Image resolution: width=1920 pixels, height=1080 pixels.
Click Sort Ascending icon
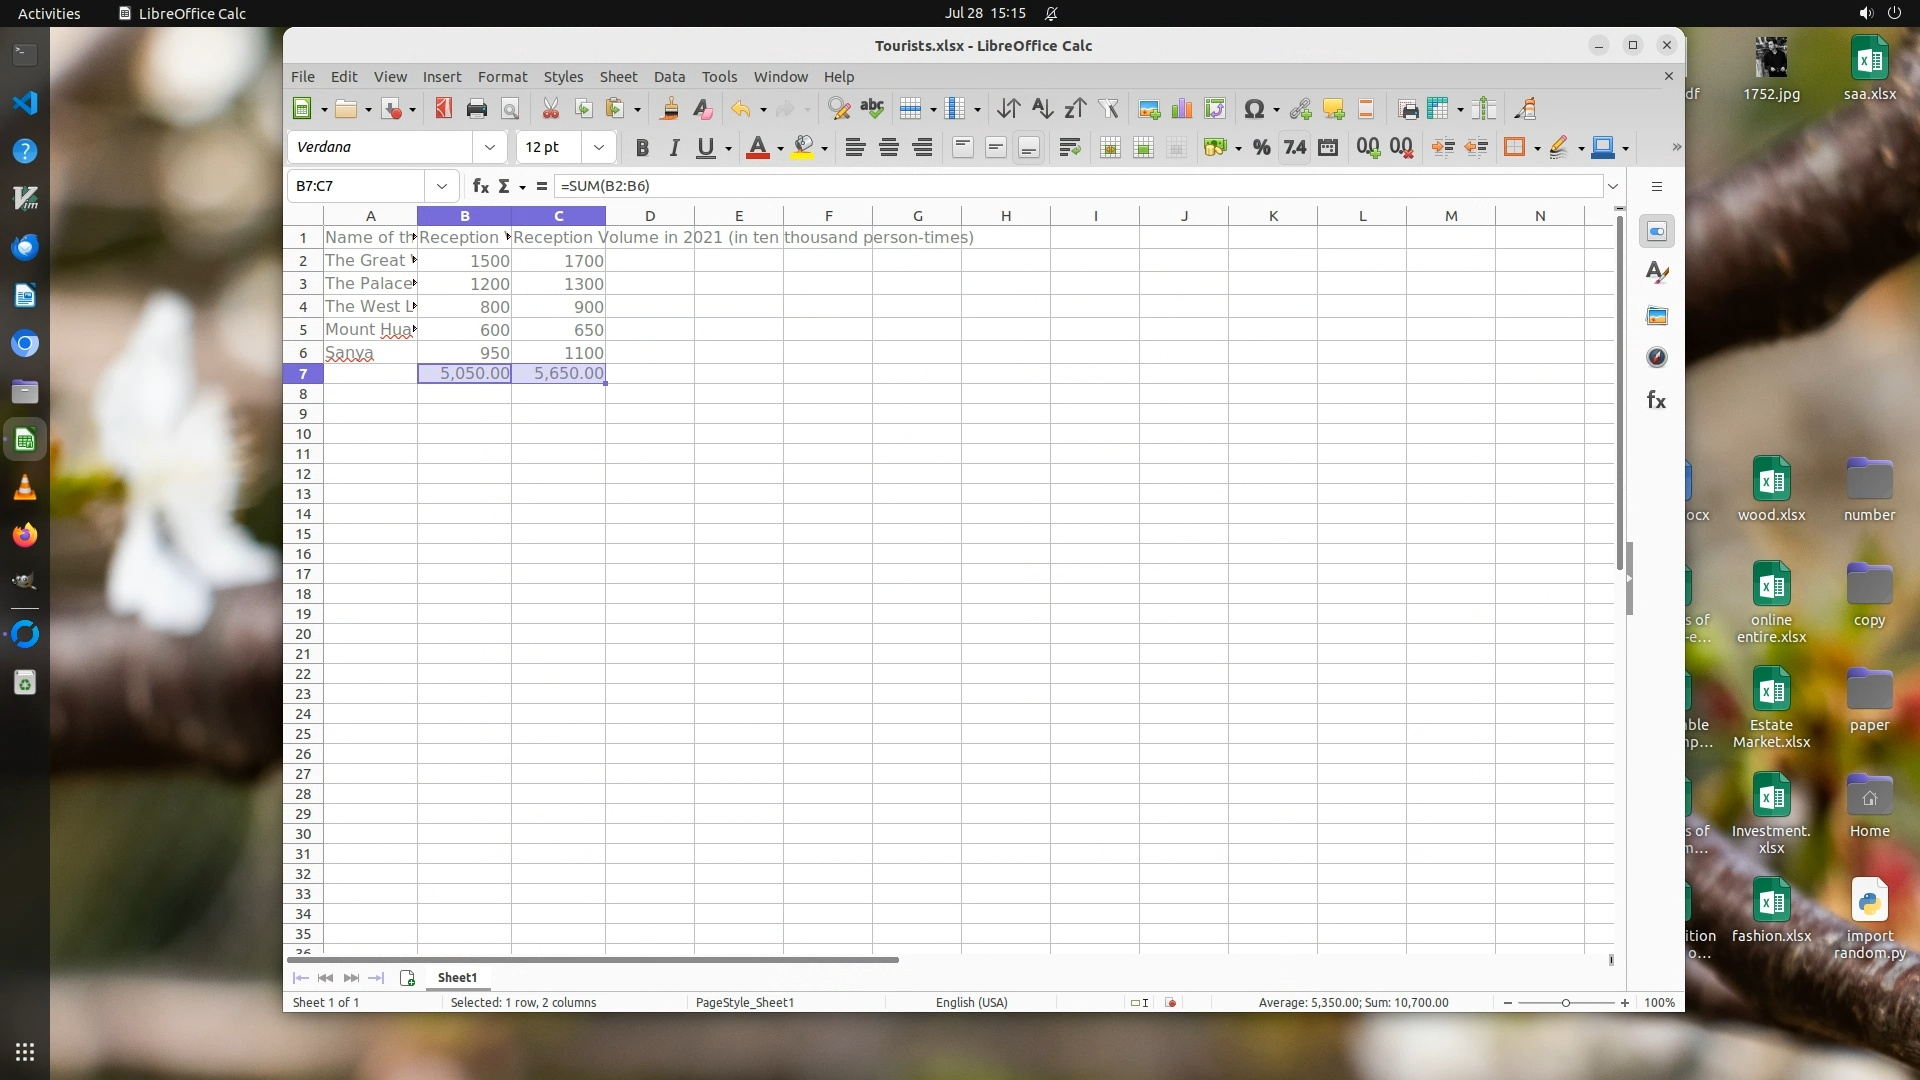(x=1042, y=109)
